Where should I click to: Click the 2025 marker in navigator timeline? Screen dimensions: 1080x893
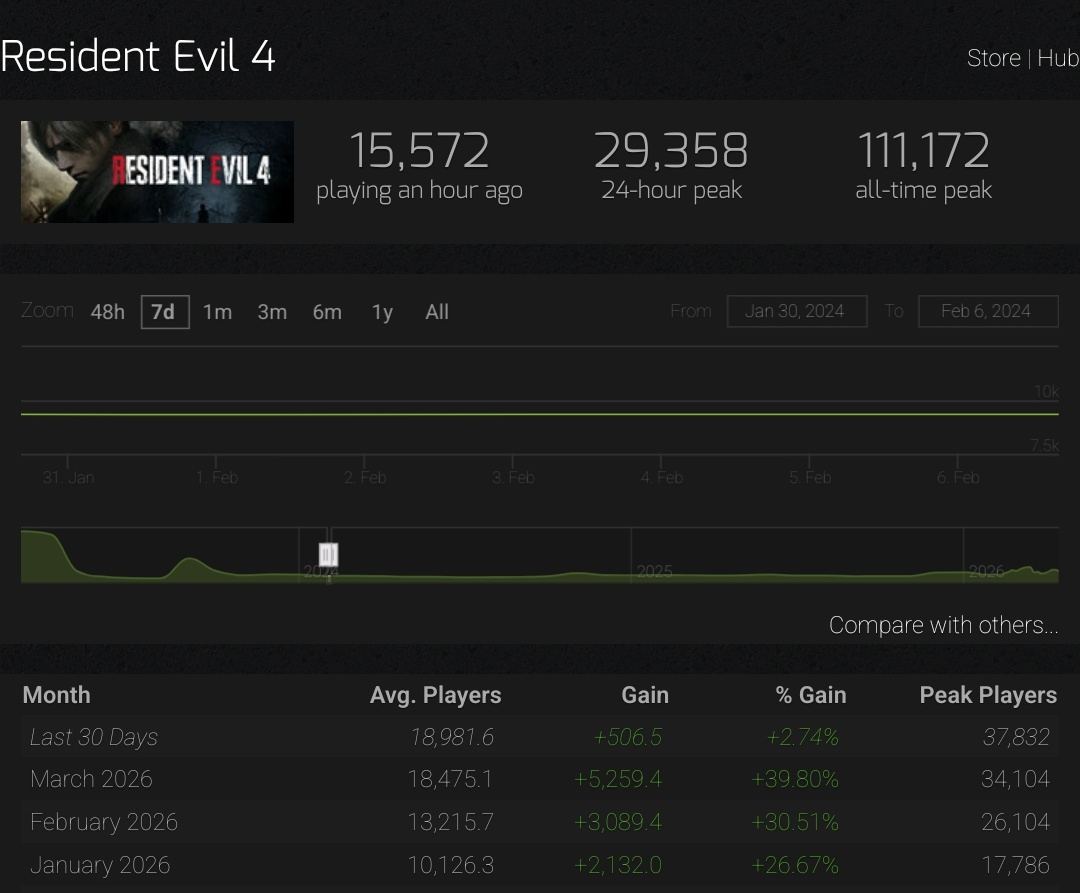(x=654, y=571)
